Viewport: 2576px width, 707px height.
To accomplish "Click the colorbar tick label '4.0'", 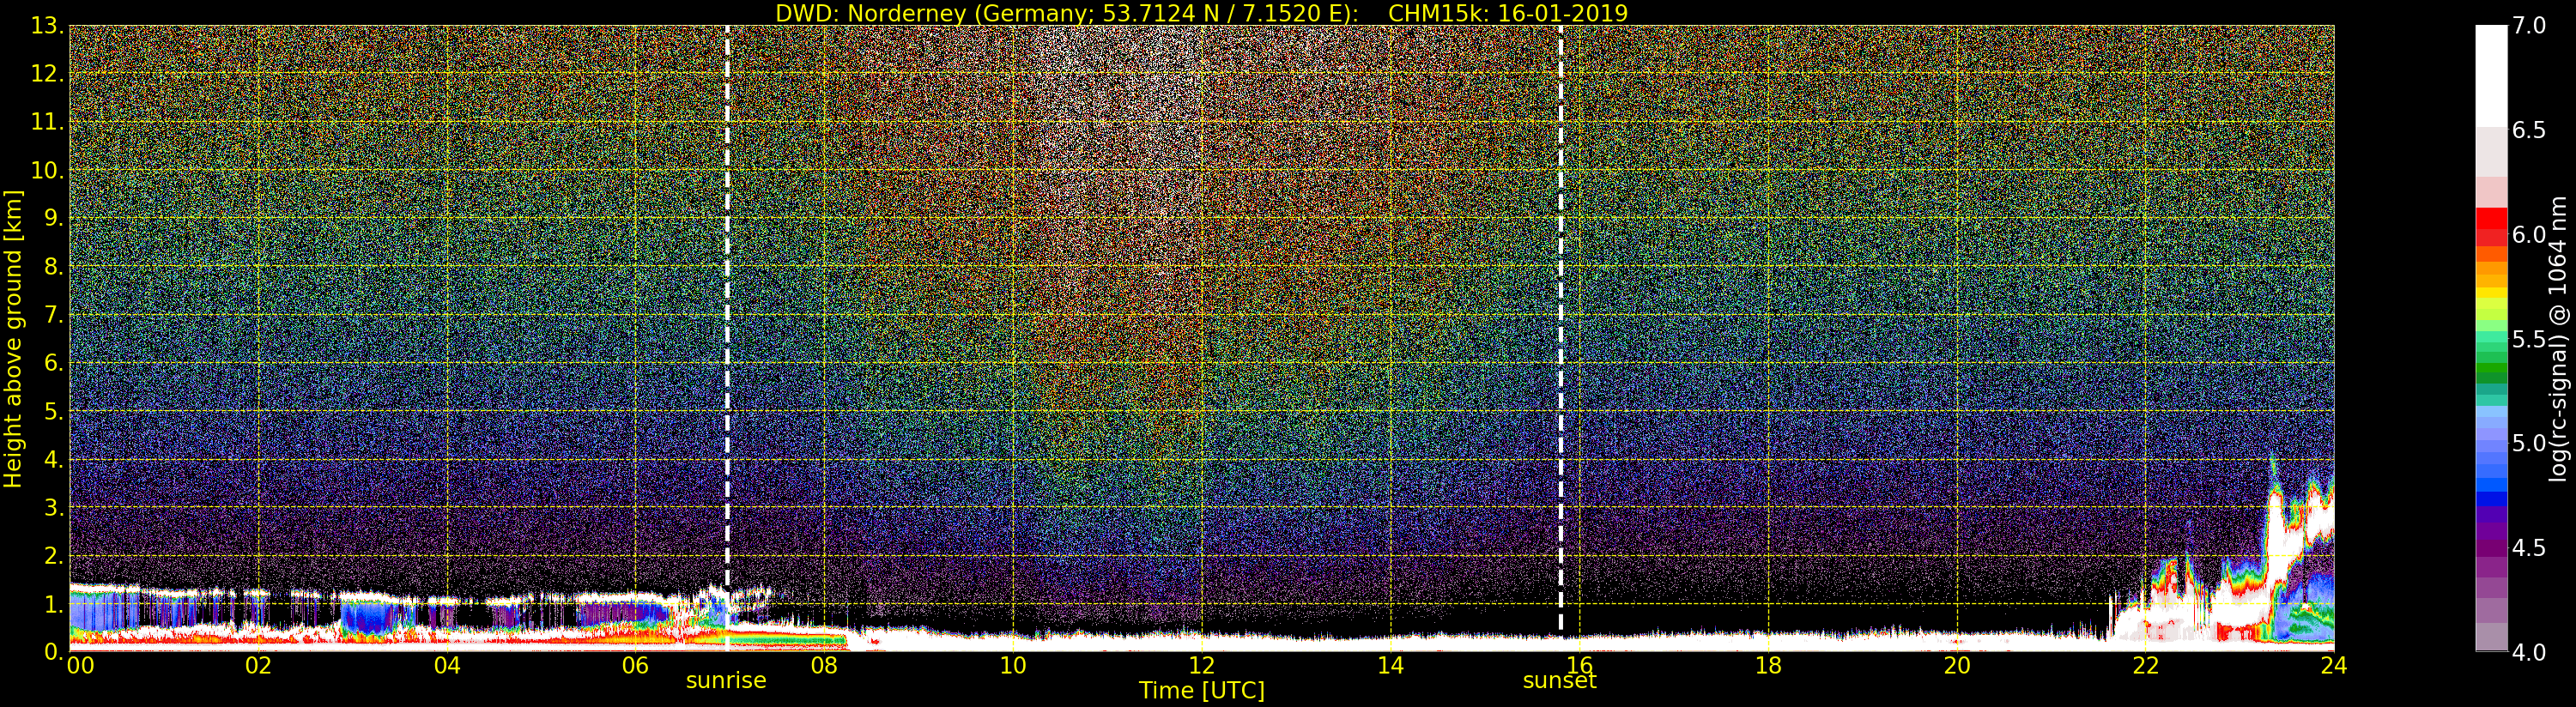I will pyautogui.click(x=2529, y=652).
